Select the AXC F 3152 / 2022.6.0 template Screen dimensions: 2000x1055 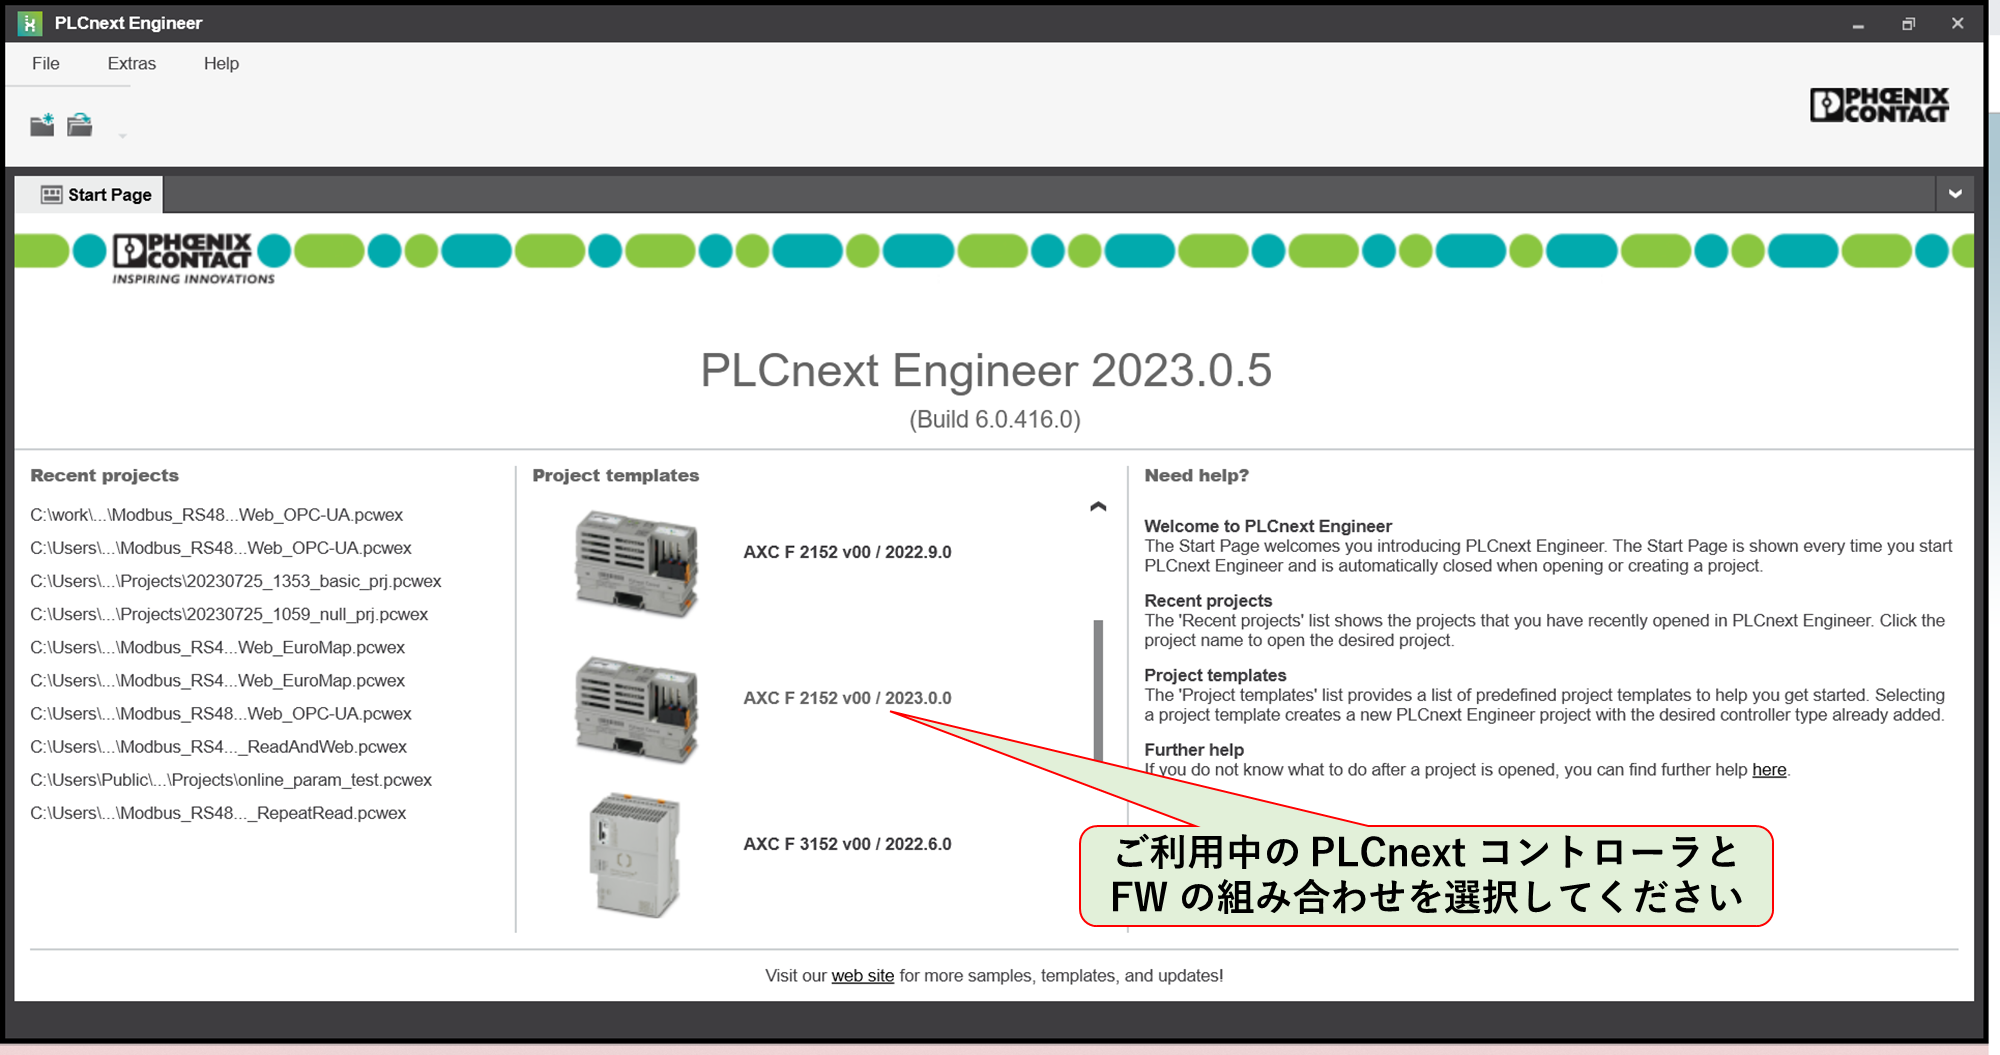847,843
